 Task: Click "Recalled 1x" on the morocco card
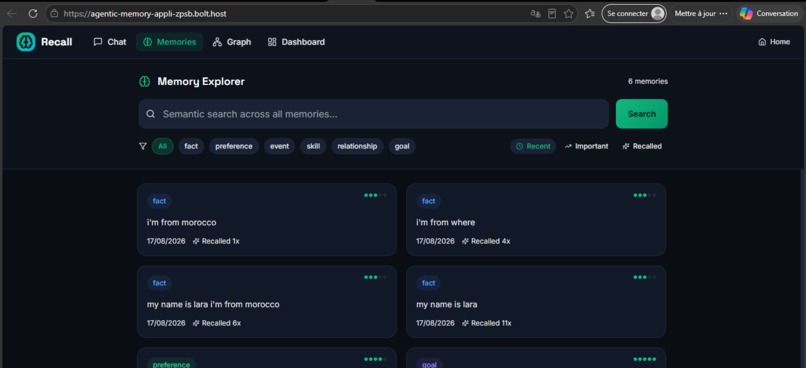pyautogui.click(x=216, y=241)
